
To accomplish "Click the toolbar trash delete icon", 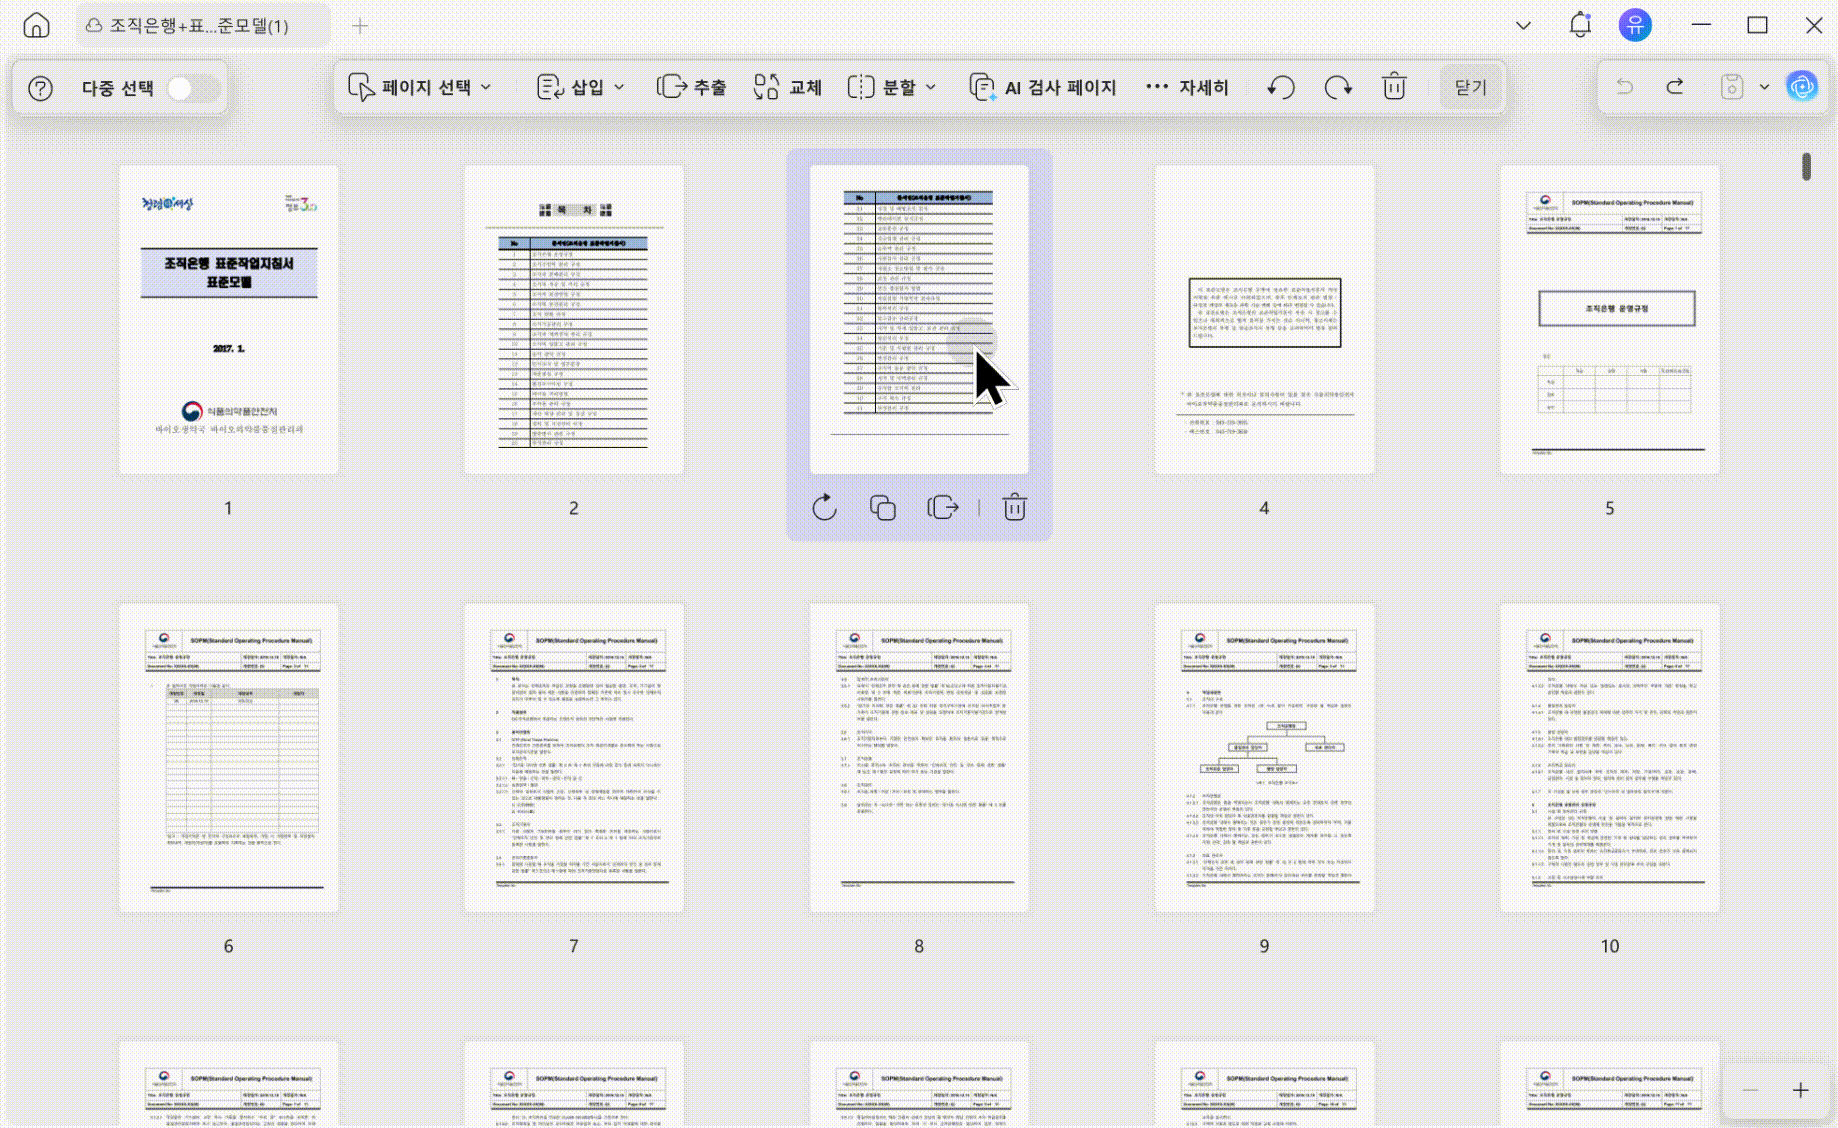I will pyautogui.click(x=1394, y=87).
